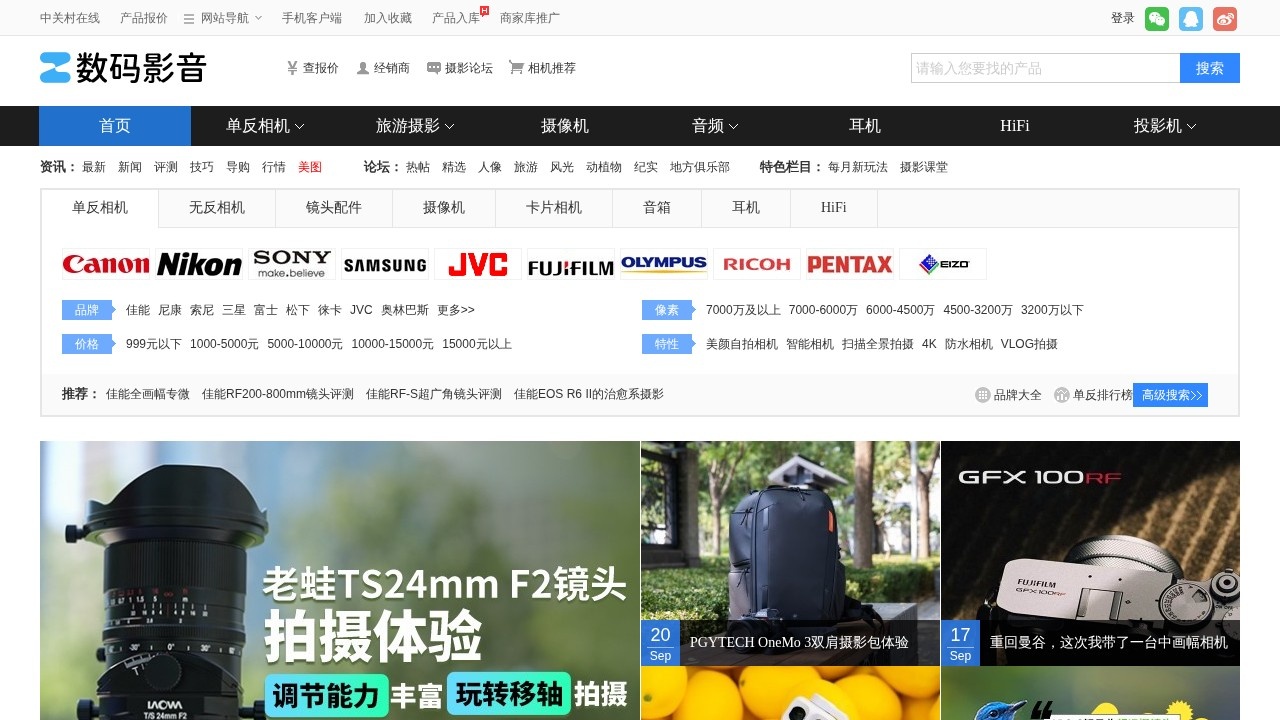The width and height of the screenshot is (1280, 720).
Task: Select the JVC brand logo
Action: [x=478, y=264]
